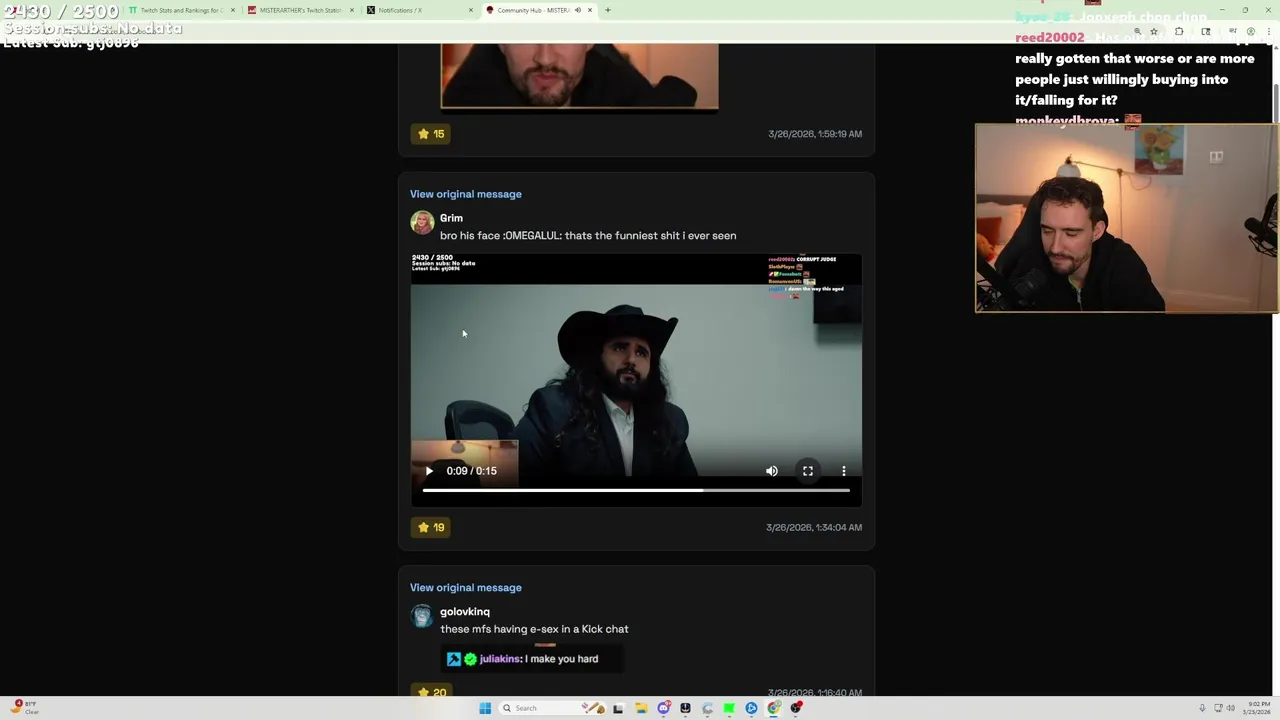Click the zoom magnifier in address bar
The image size is (1280, 720).
tap(1137, 32)
